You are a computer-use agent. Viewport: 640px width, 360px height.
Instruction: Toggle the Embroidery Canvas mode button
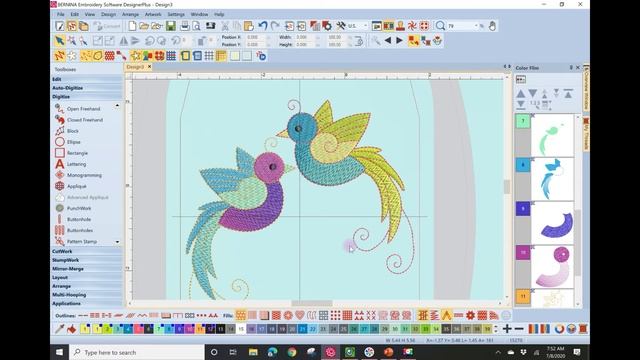tap(72, 26)
